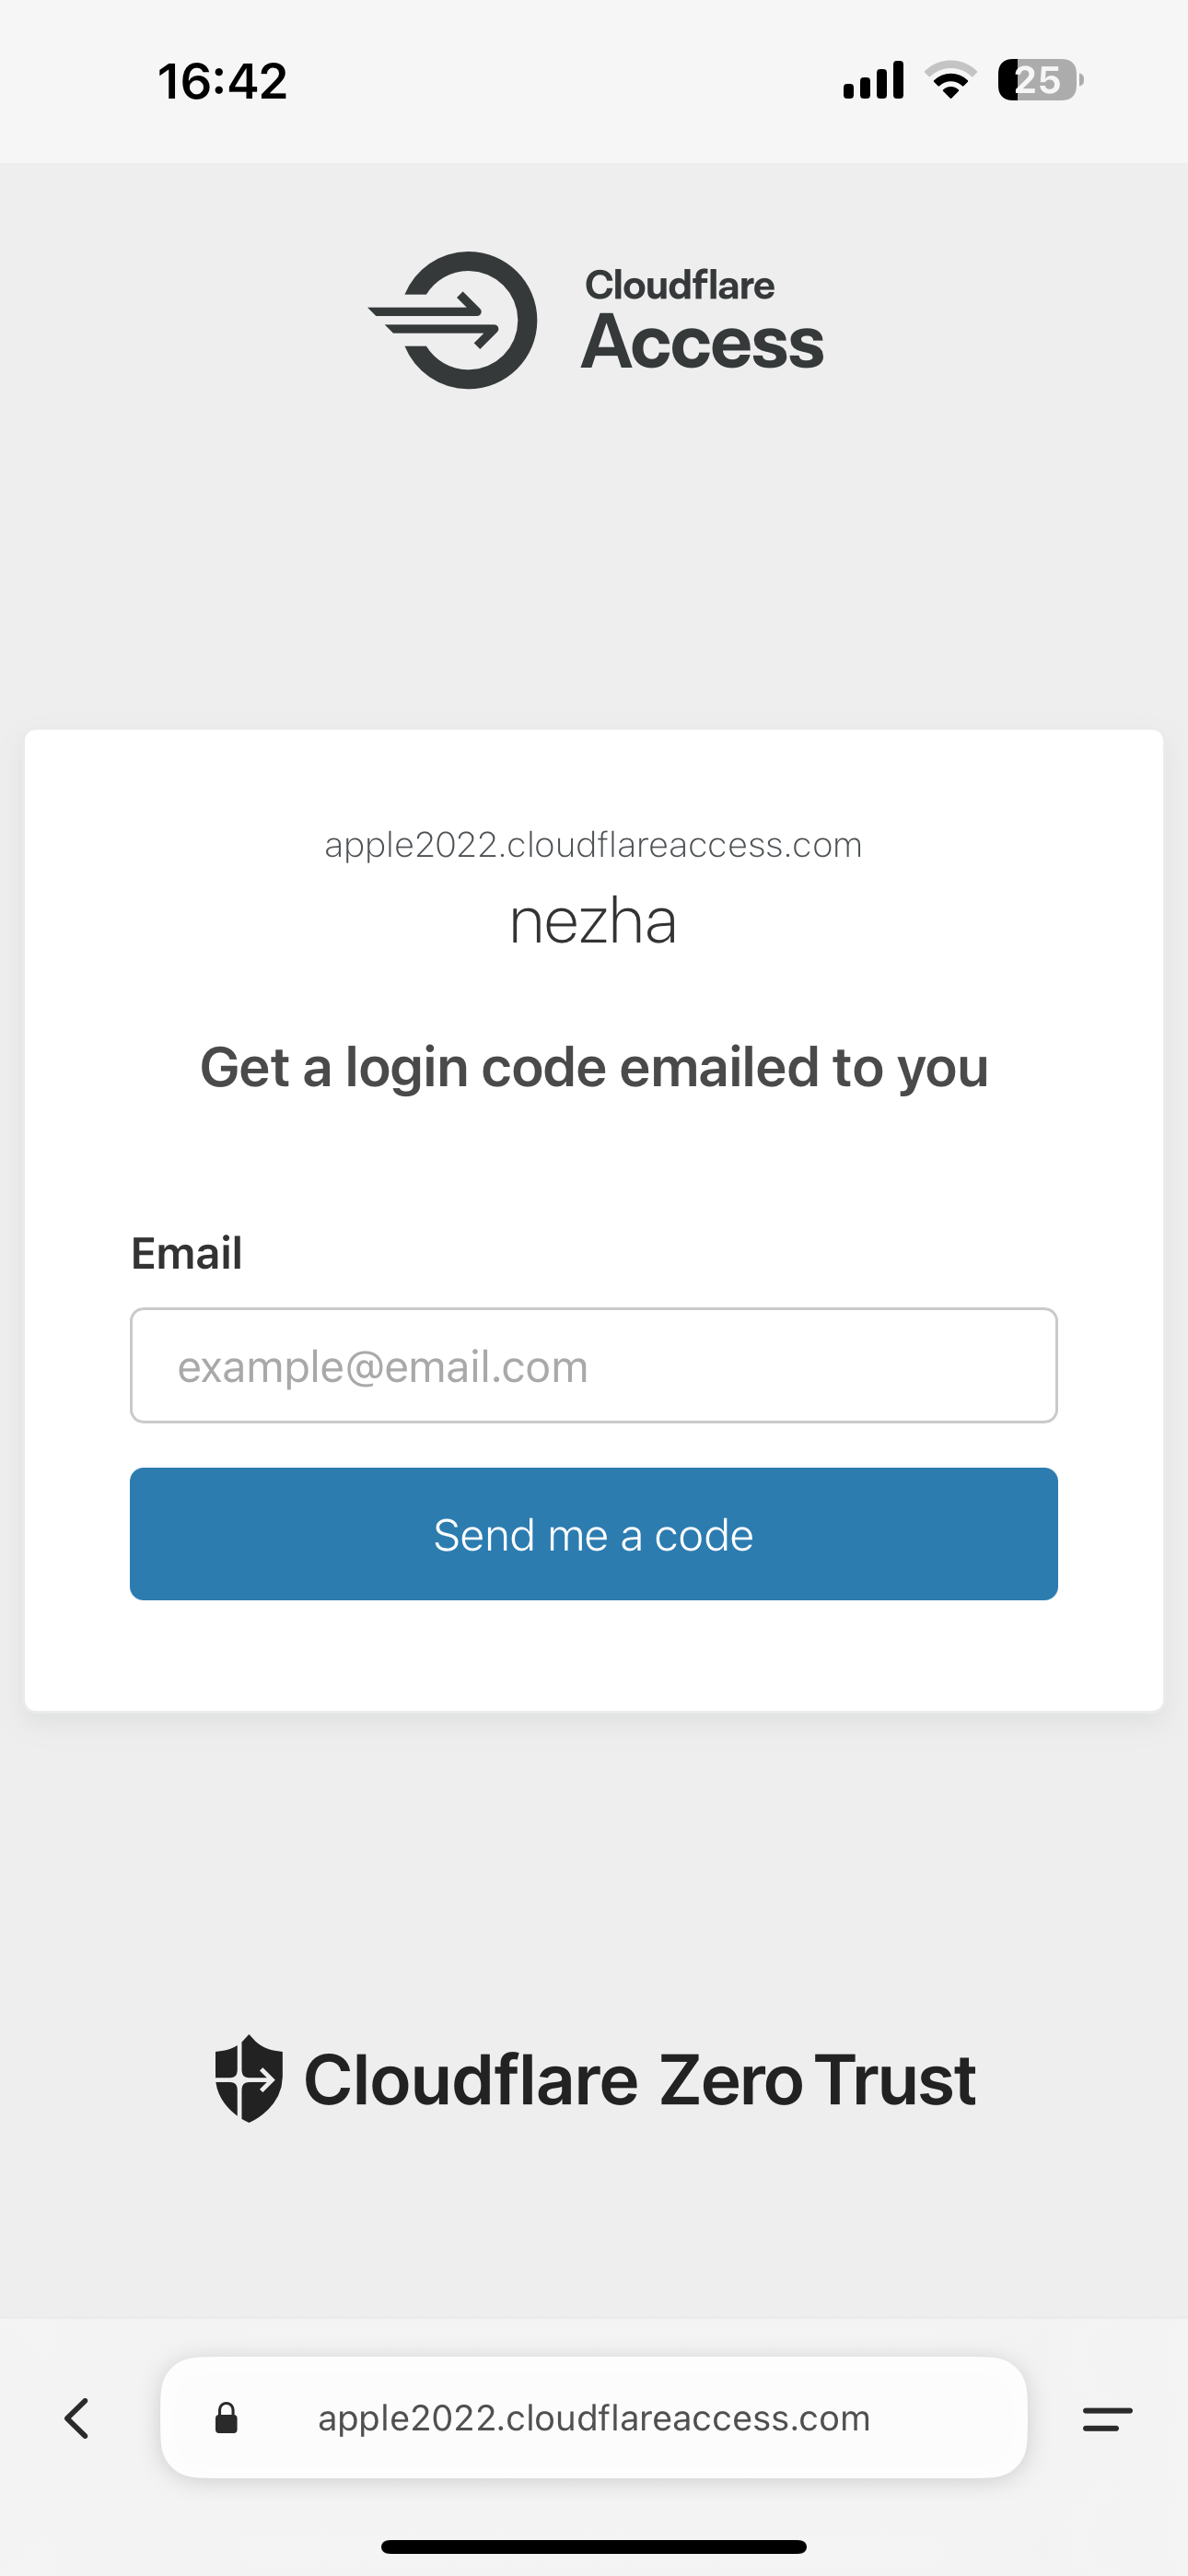Click the Send me a code button
Image resolution: width=1188 pixels, height=2576 pixels.
coord(594,1534)
